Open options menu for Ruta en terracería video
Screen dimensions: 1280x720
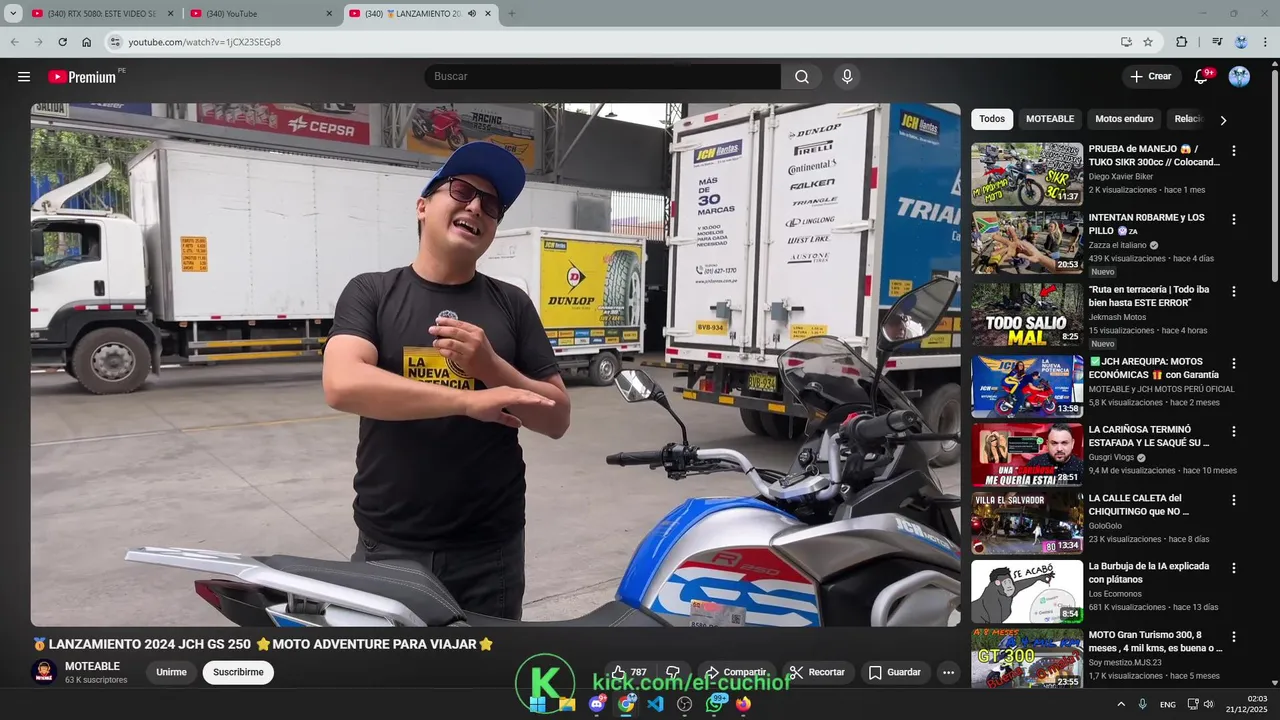coord(1233,291)
